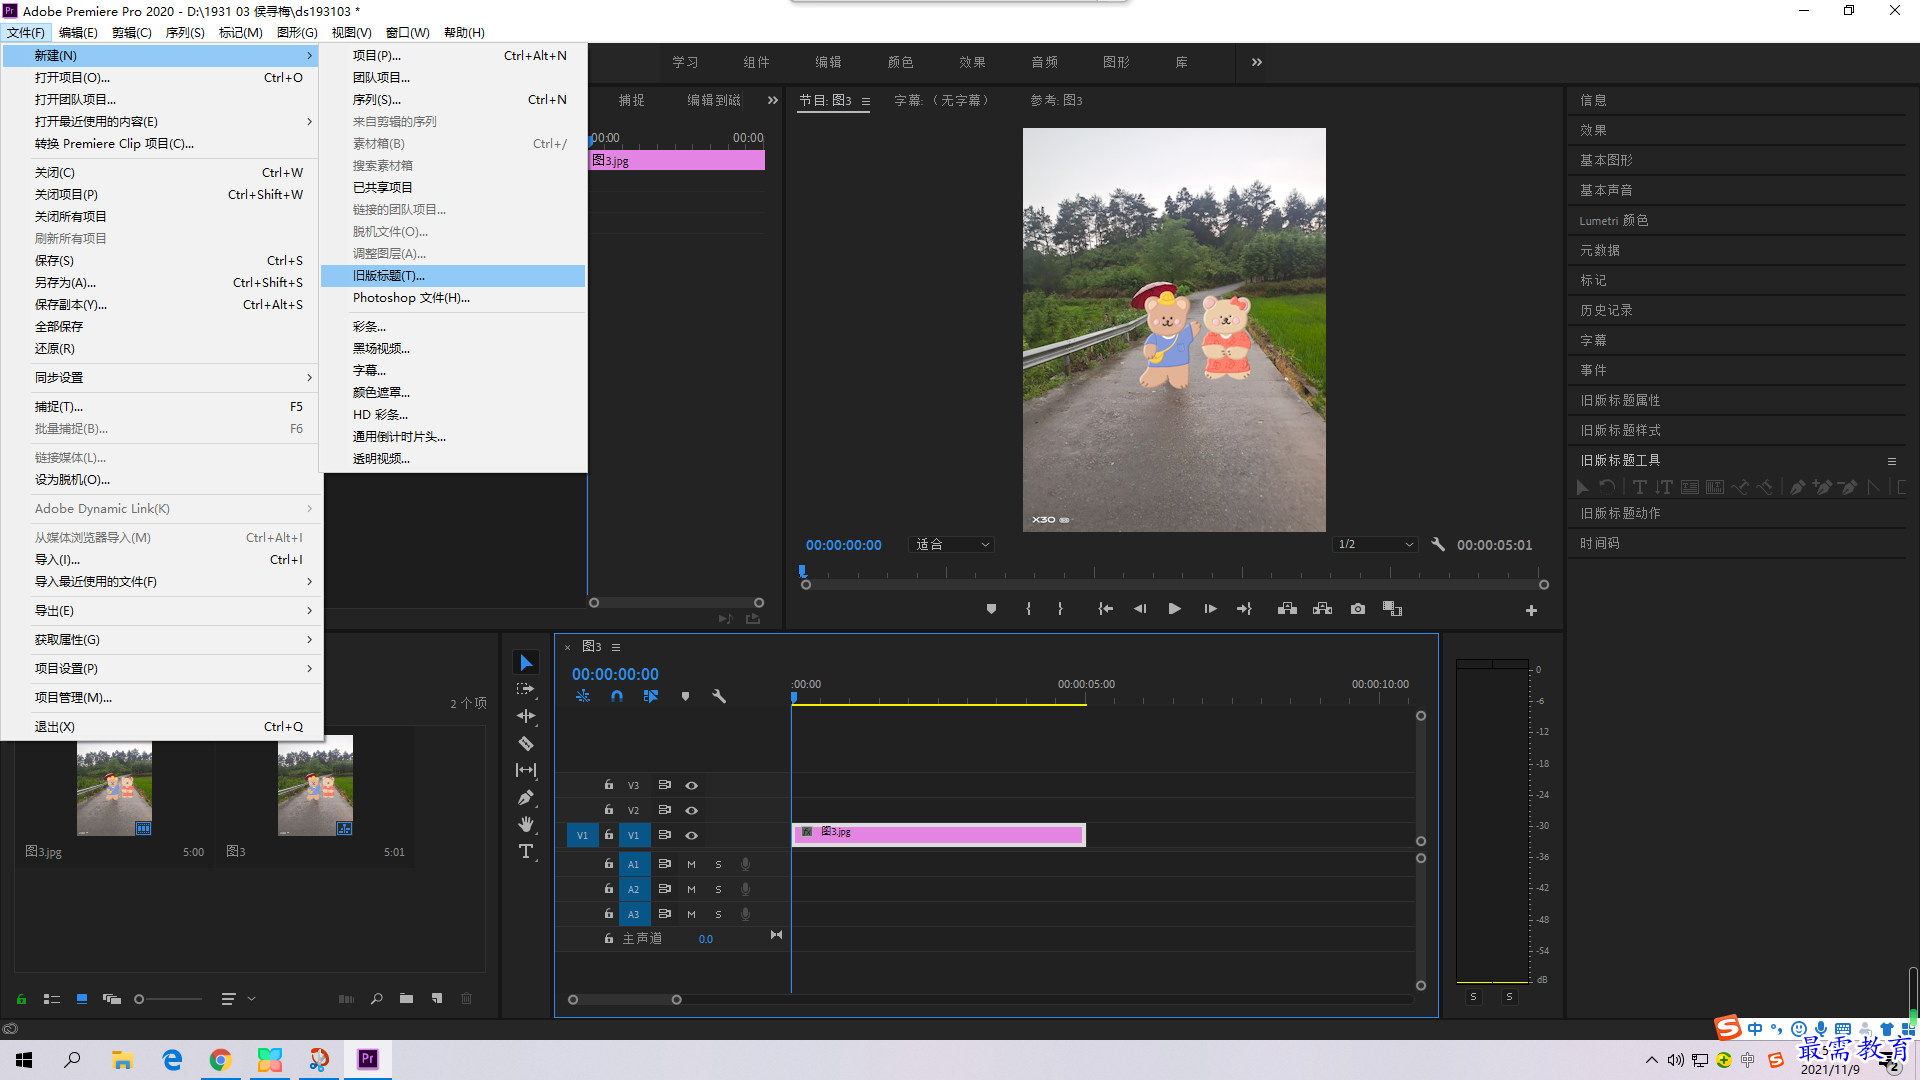This screenshot has height=1080, width=1920.
Task: Open timeline display settings wrench
Action: pyautogui.click(x=719, y=696)
